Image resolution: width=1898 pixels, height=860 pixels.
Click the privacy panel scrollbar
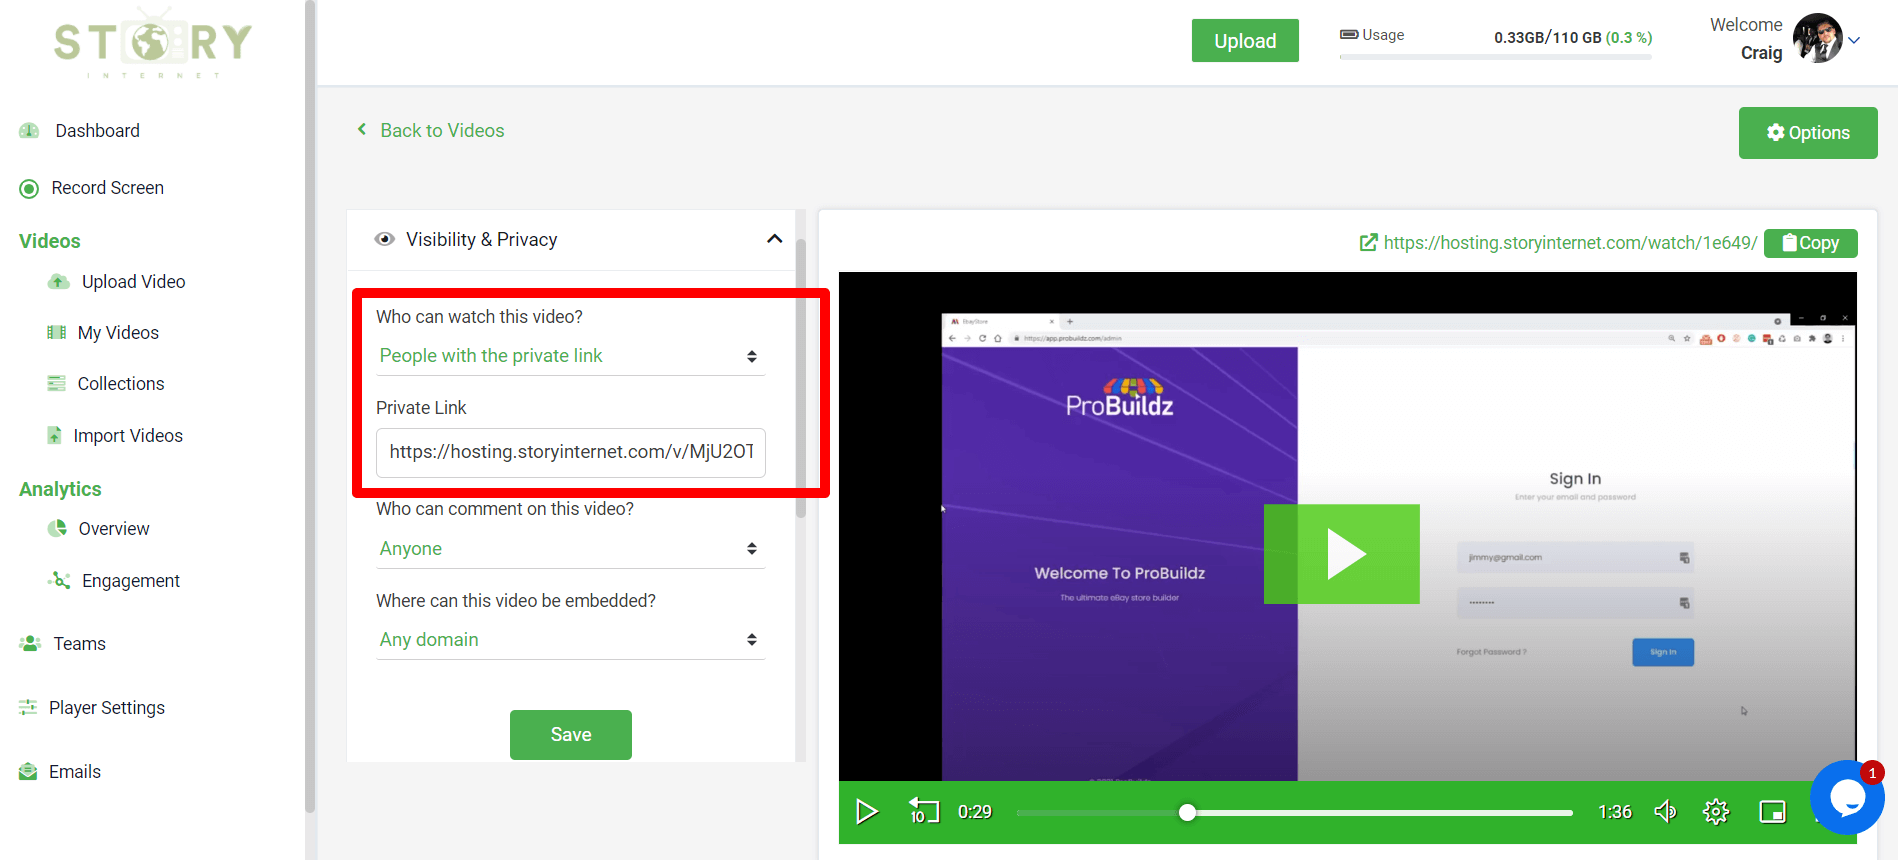800,378
